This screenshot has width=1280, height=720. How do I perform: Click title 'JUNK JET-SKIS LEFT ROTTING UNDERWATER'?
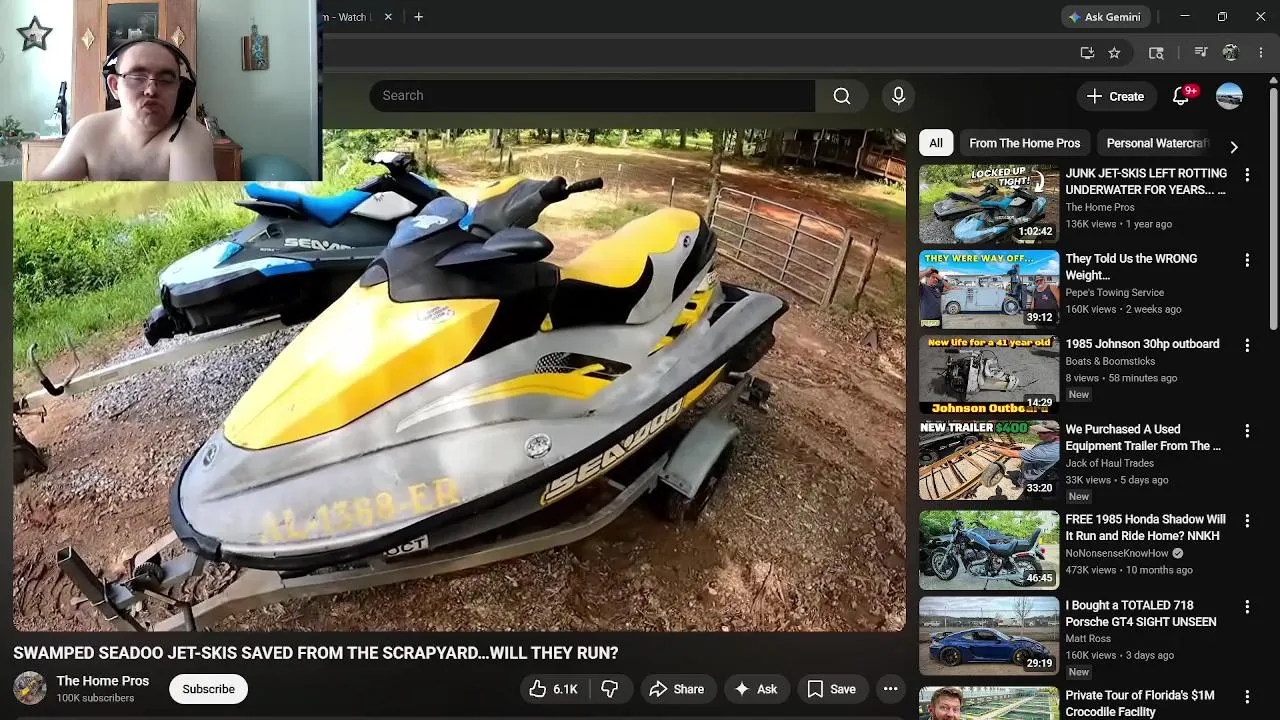tap(1146, 182)
